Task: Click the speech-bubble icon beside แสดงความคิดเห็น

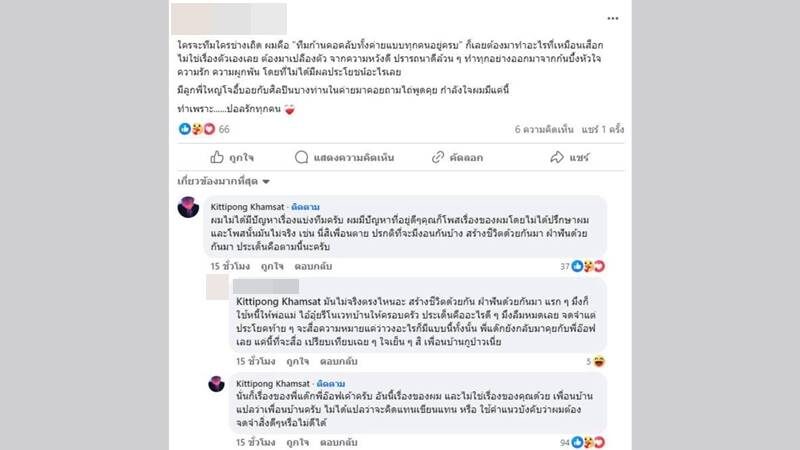Action: coord(302,157)
